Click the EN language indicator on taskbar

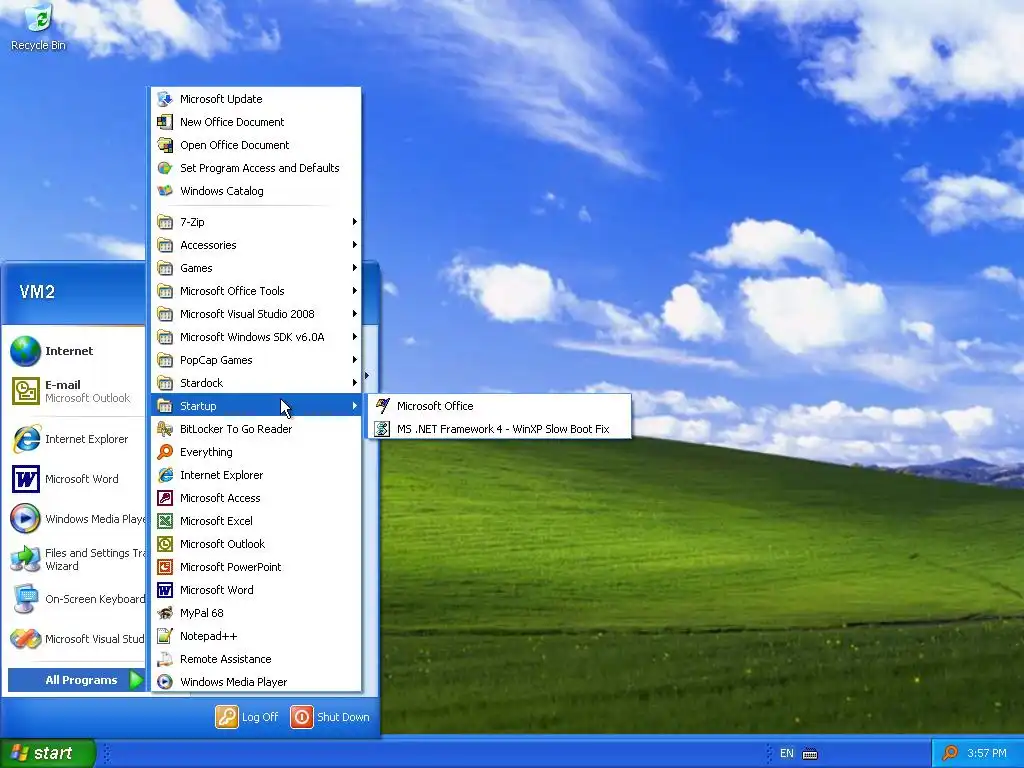click(x=787, y=753)
